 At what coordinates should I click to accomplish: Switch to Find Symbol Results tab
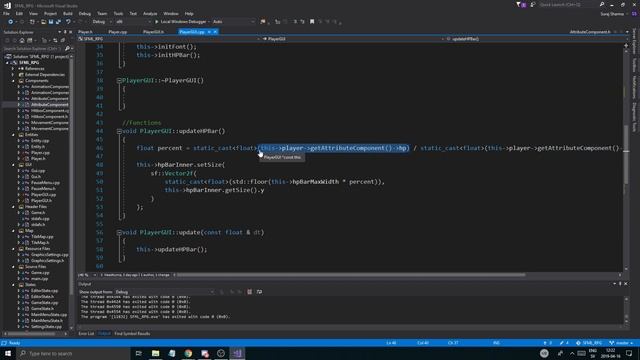tap(132, 333)
